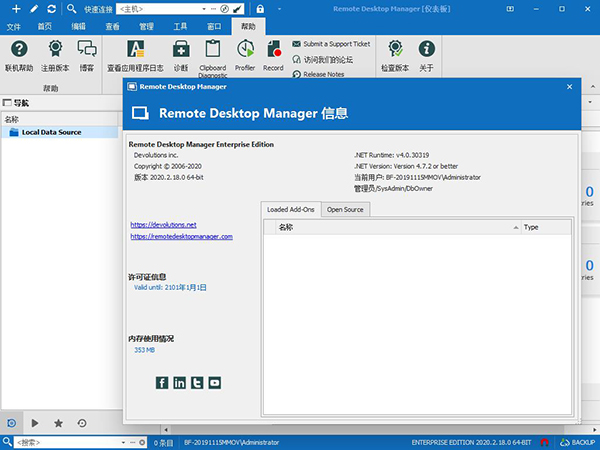The width and height of the screenshot is (600, 450).
Task: Open the Facebook social icon
Action: click(x=162, y=383)
